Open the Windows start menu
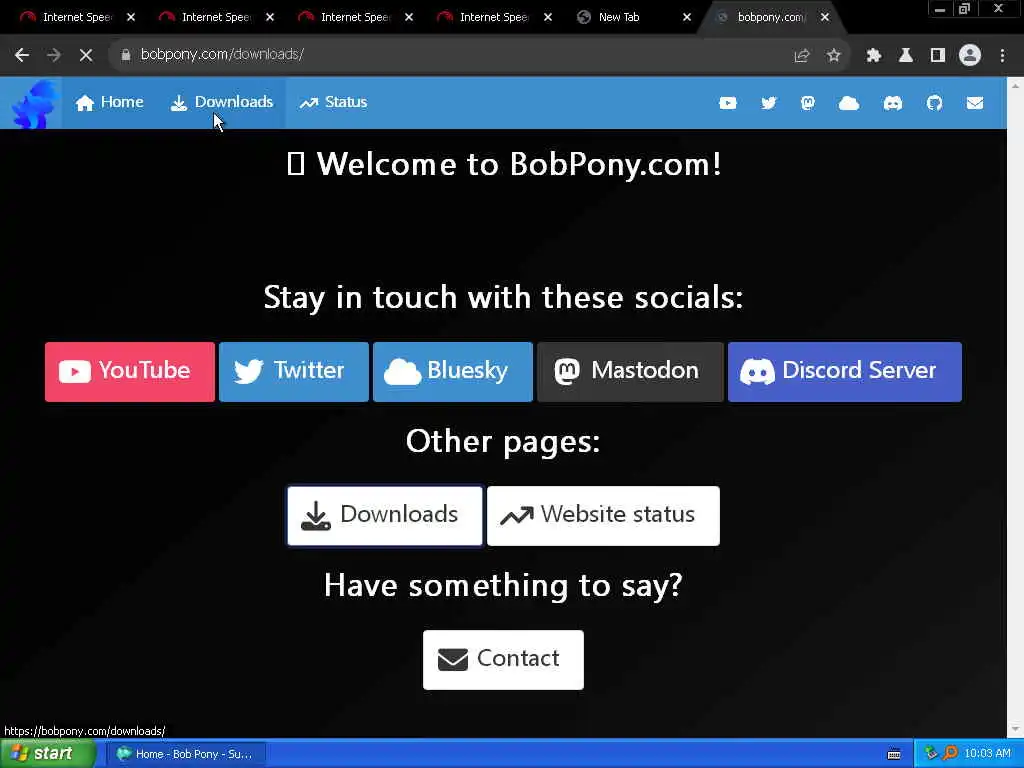Viewport: 1024px width, 768px height. coord(48,754)
